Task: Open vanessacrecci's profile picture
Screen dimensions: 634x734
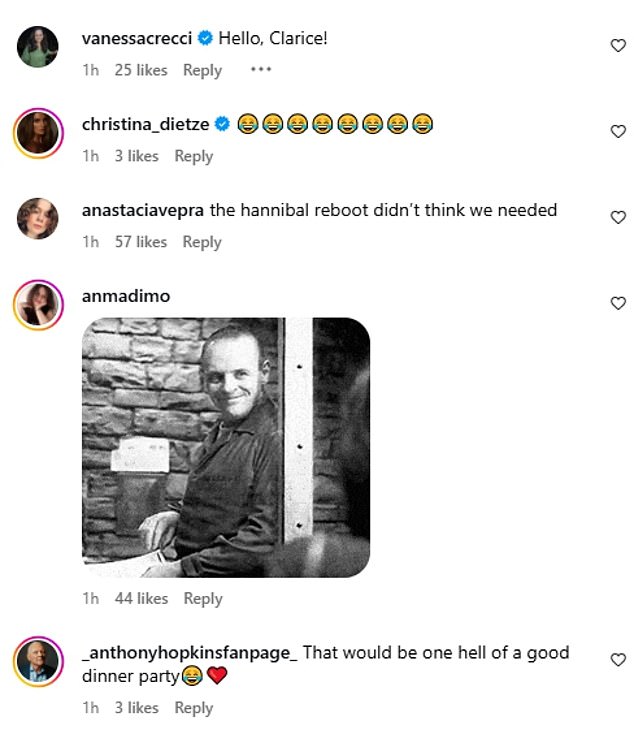Action: click(38, 47)
